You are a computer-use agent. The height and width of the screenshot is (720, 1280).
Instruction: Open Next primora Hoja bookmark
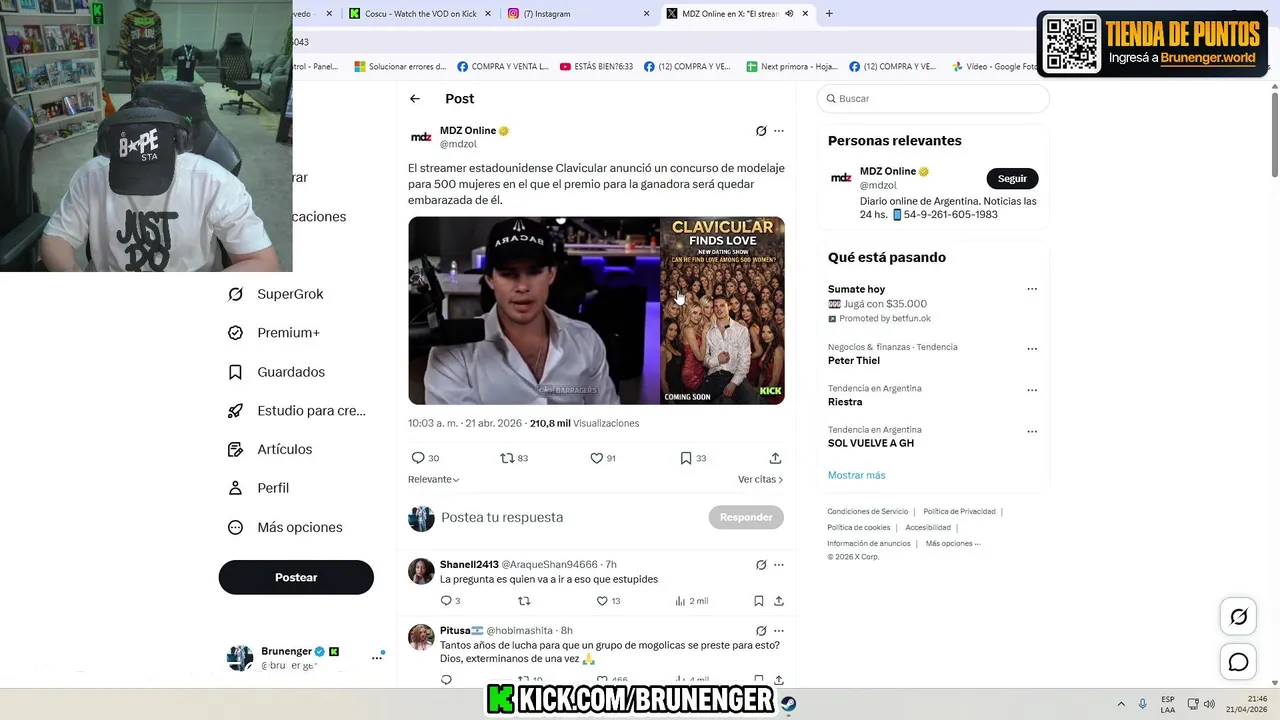(792, 67)
